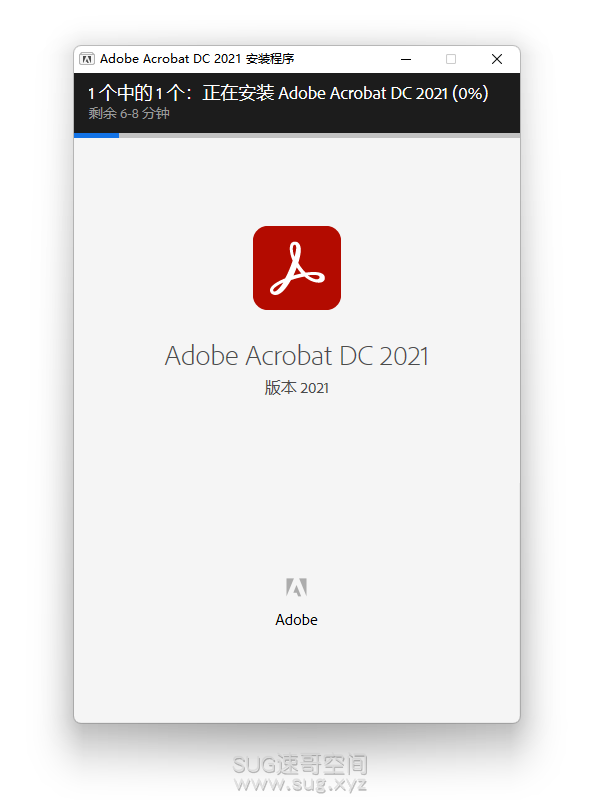Click the '版本 2021' version text
This screenshot has height=800, width=600.
point(296,388)
